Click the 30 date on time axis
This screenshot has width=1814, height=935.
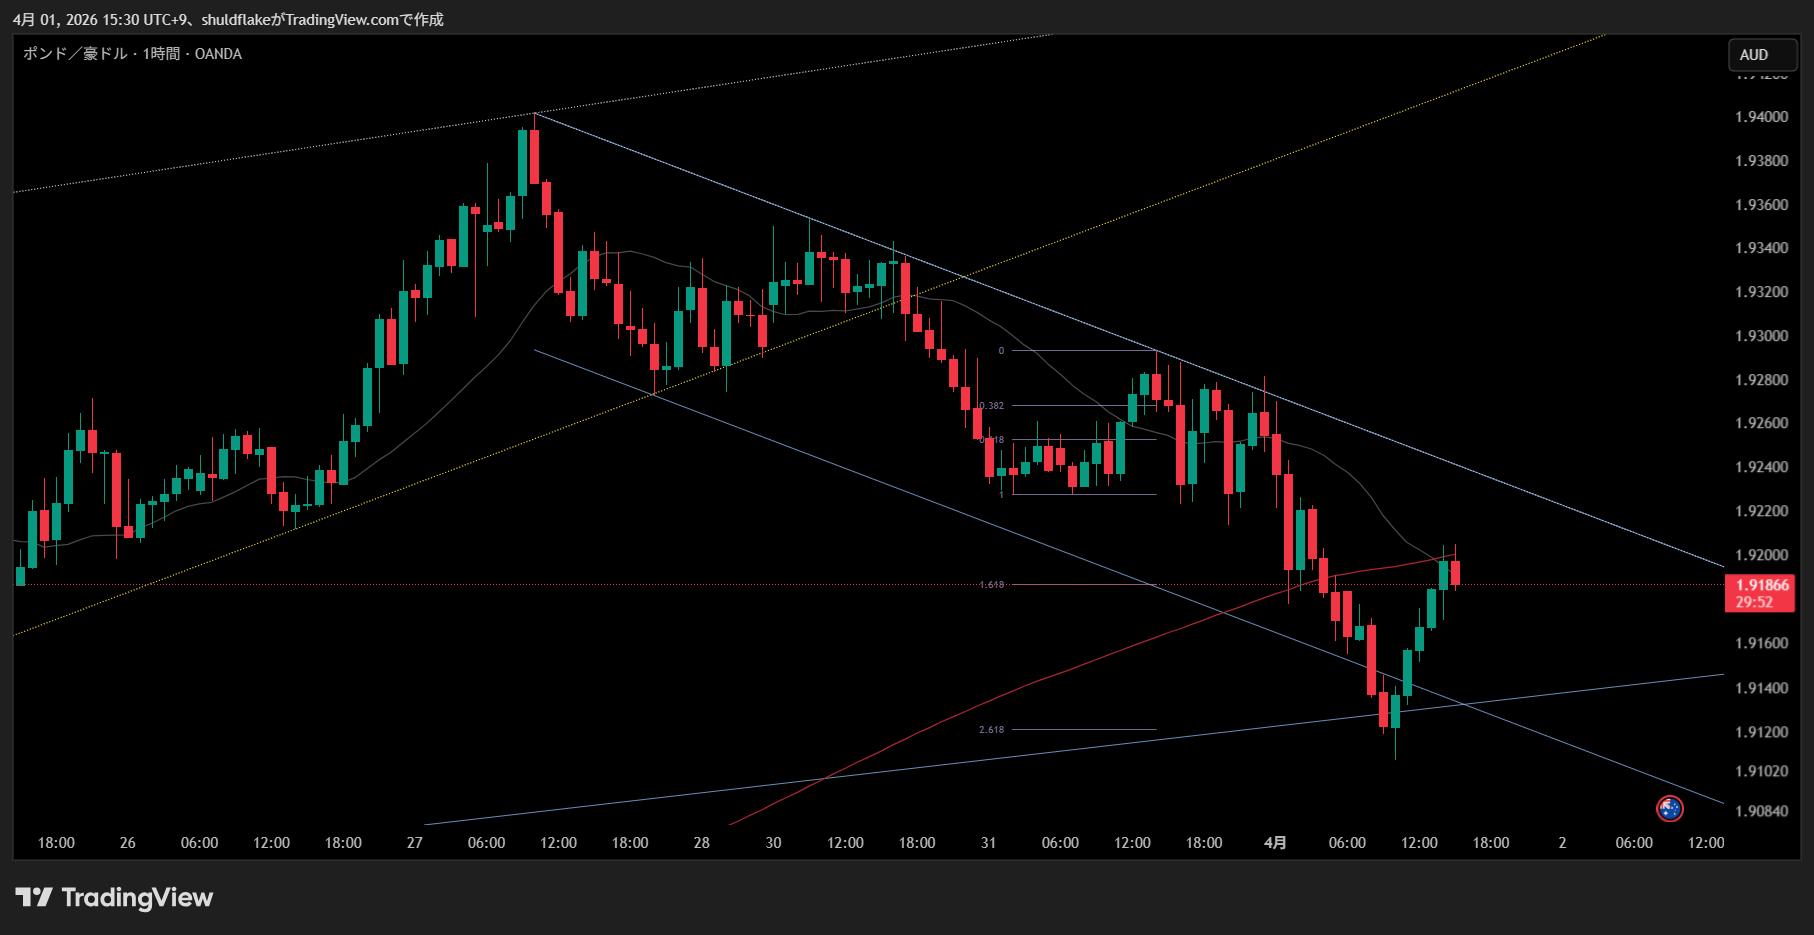[773, 843]
